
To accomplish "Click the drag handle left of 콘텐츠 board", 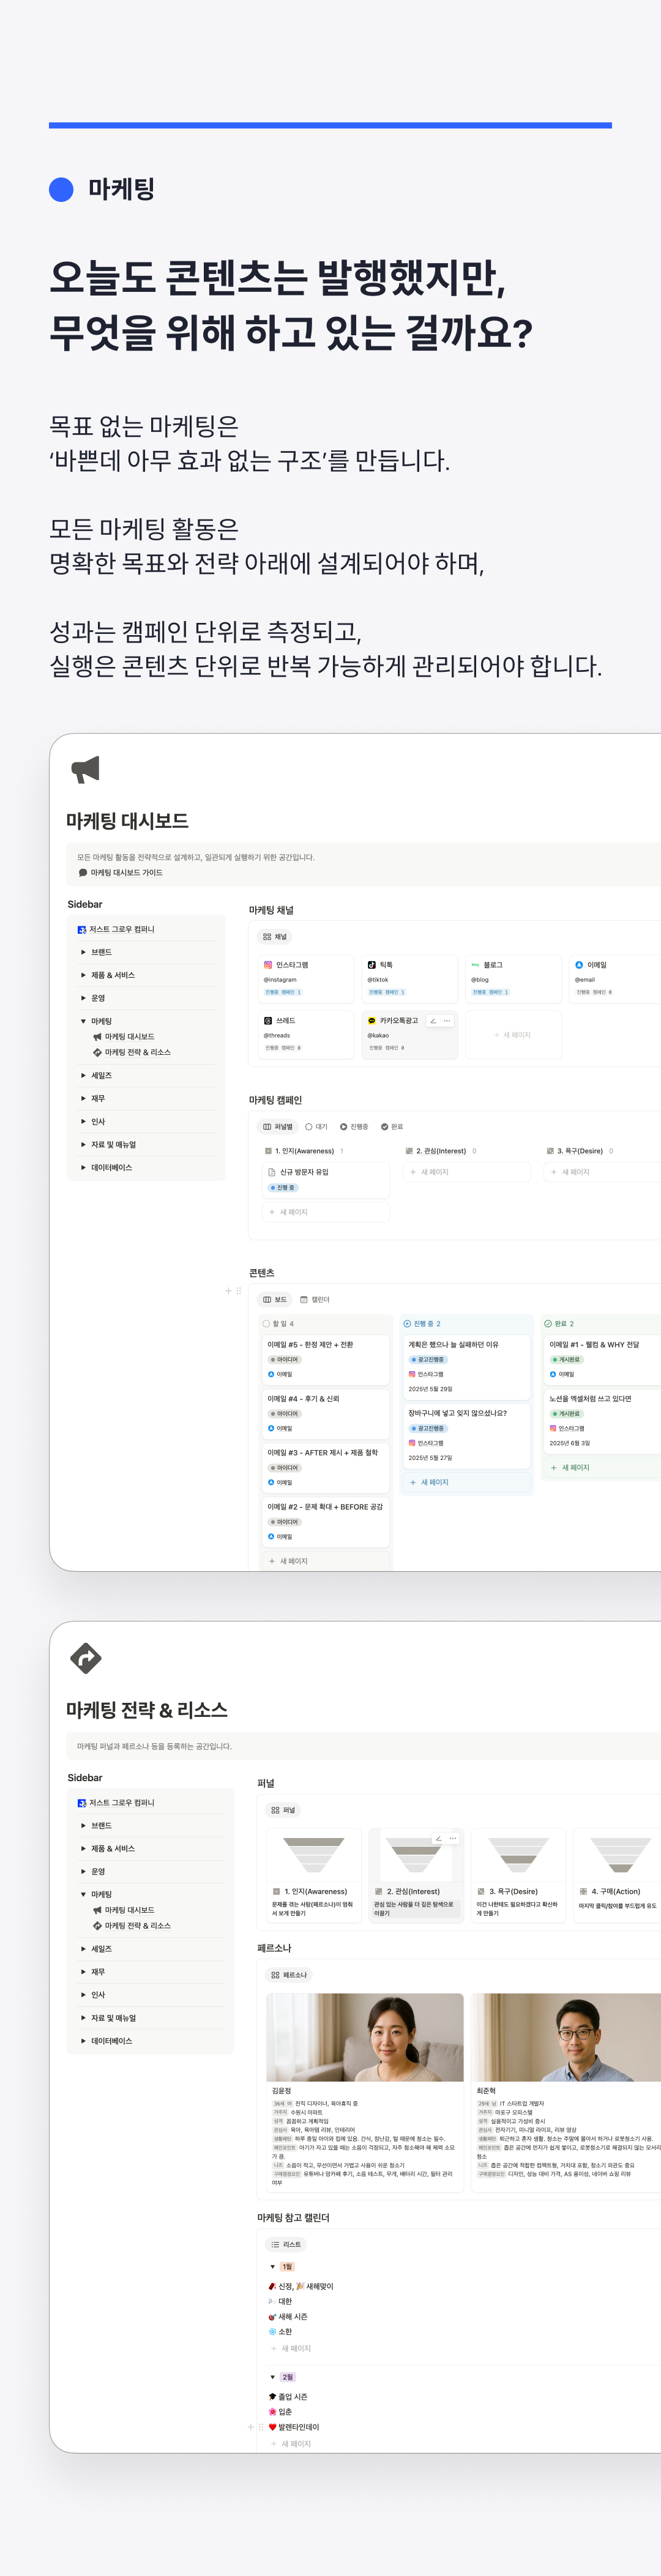I will tap(239, 1291).
